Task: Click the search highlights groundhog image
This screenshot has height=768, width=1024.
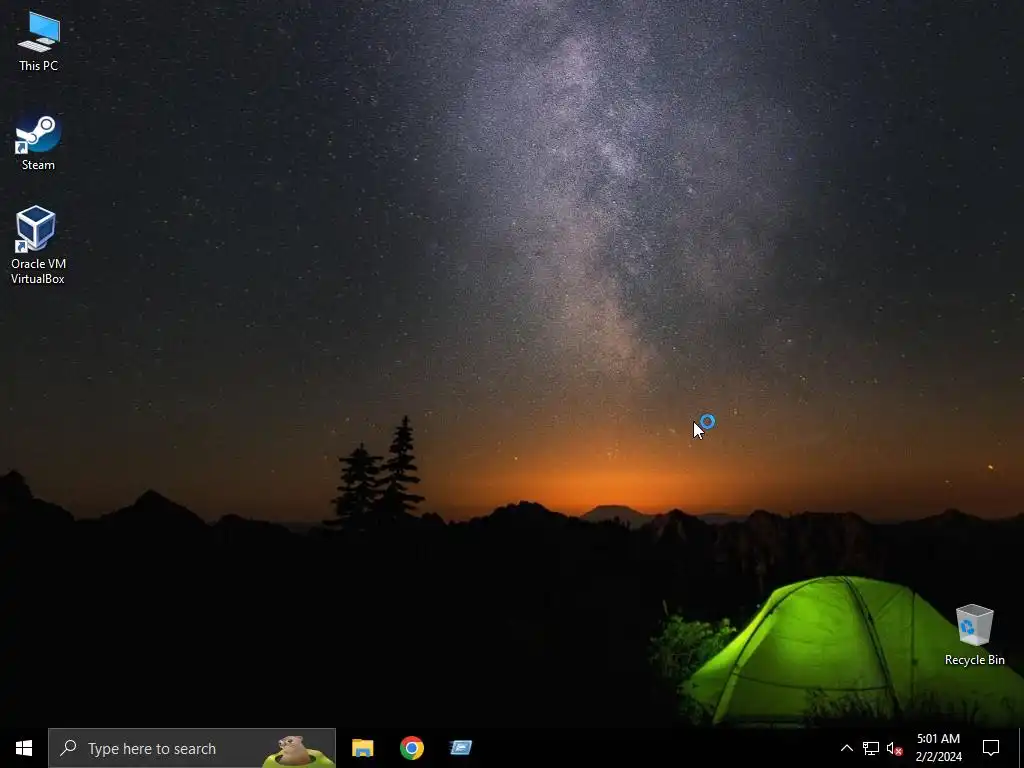Action: pos(298,751)
